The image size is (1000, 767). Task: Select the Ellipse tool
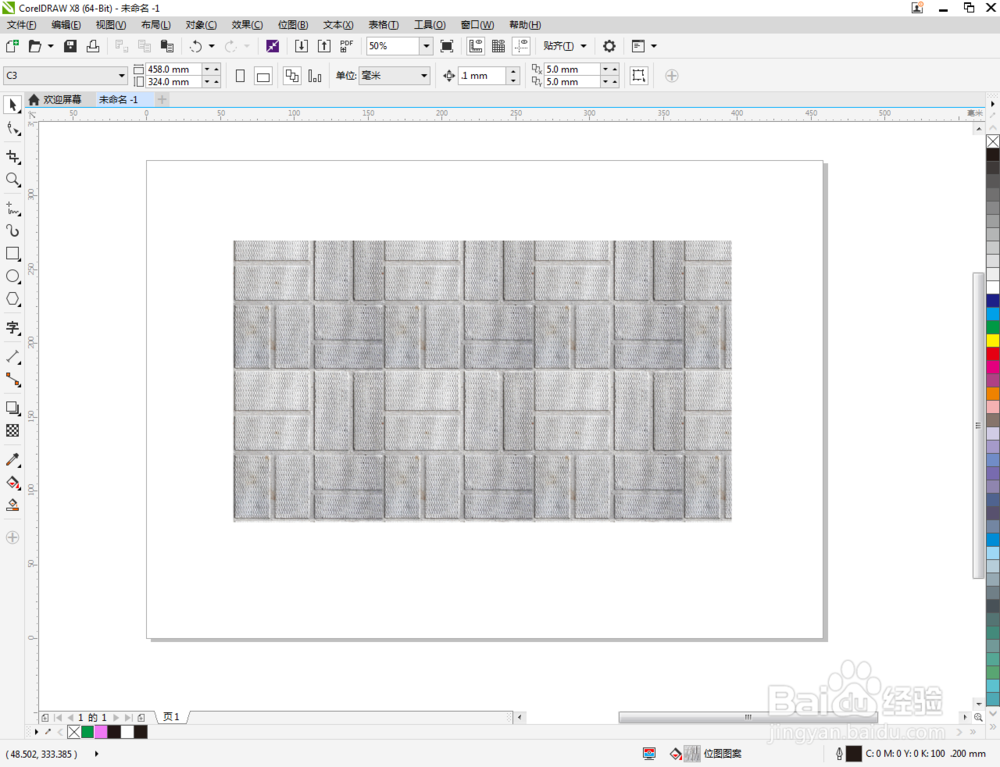point(13,276)
